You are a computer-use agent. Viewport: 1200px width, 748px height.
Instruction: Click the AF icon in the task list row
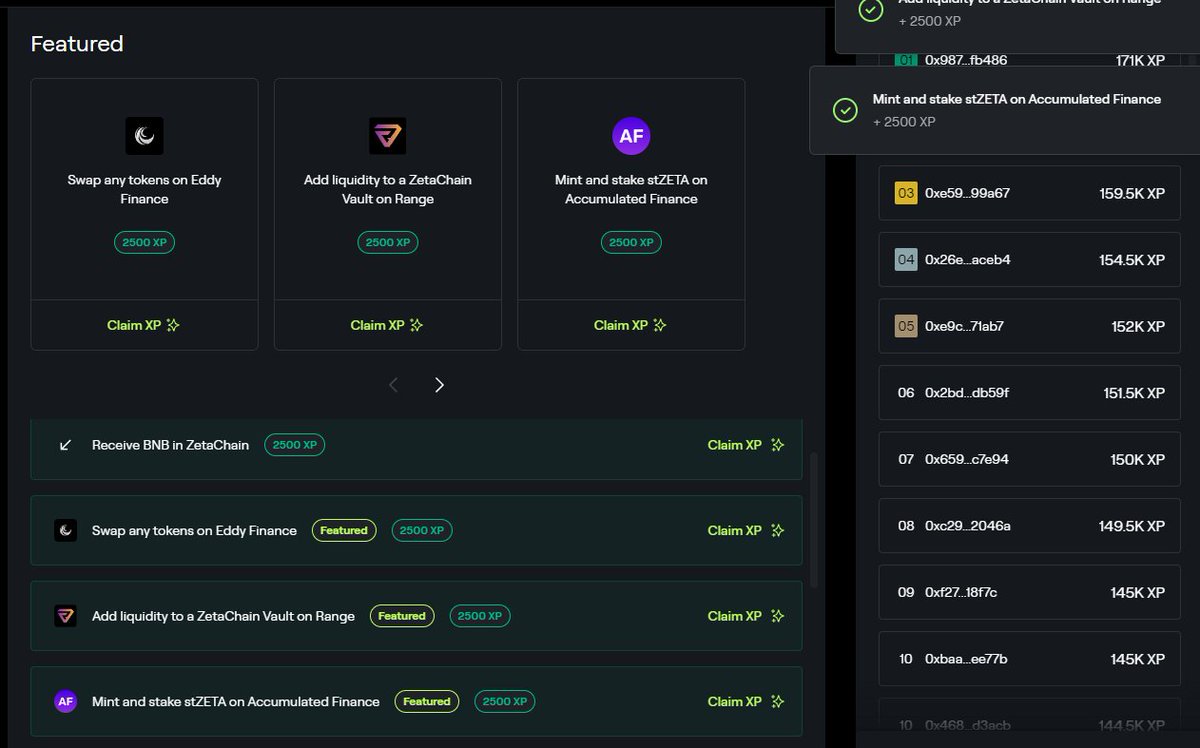click(66, 702)
